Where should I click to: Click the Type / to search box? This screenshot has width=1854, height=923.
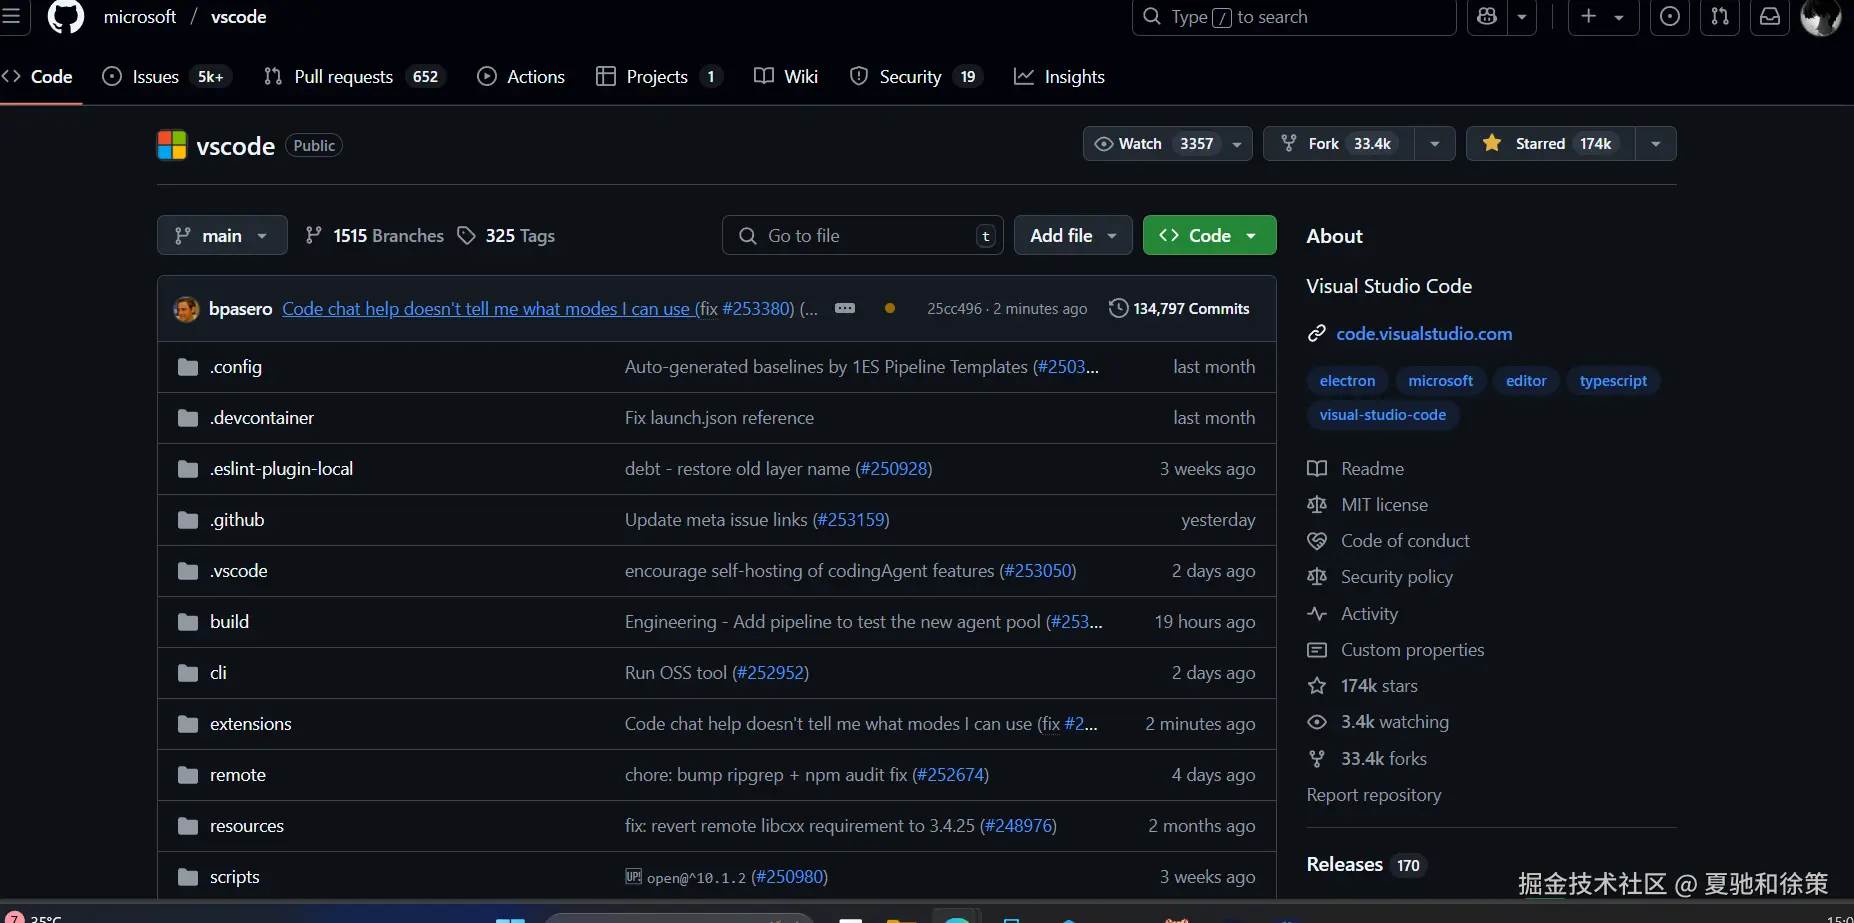[1294, 17]
